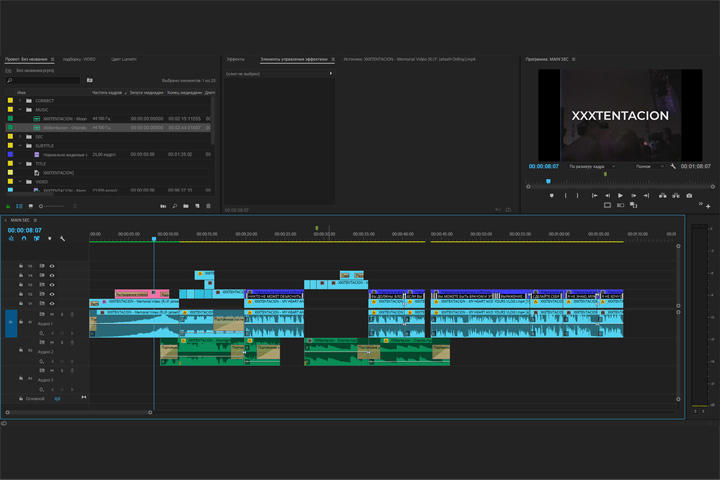The height and width of the screenshot is (480, 720).
Task: Collapse the TITLE bin
Action: [20, 164]
